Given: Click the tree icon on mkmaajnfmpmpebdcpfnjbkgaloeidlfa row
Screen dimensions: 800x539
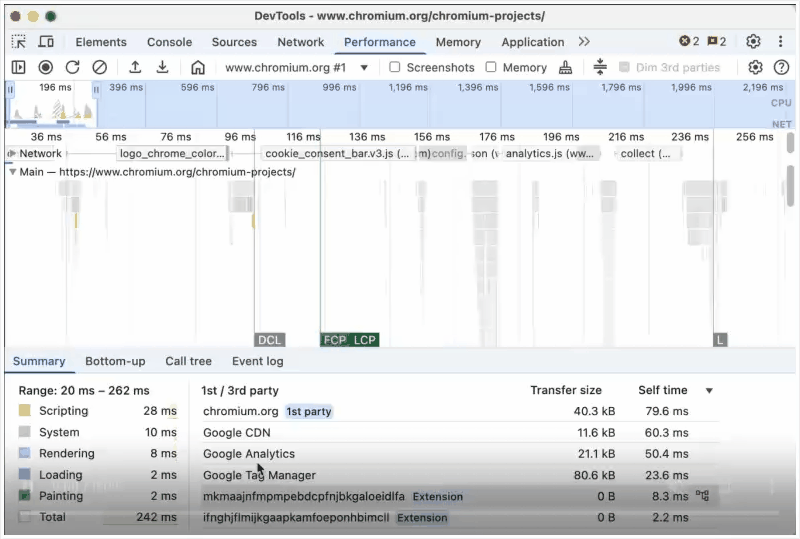Looking at the screenshot, I should click(x=703, y=496).
